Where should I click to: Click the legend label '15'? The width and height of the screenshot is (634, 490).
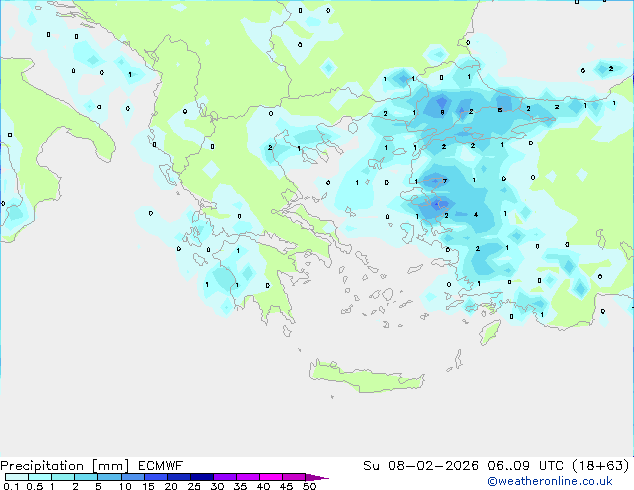point(148,486)
